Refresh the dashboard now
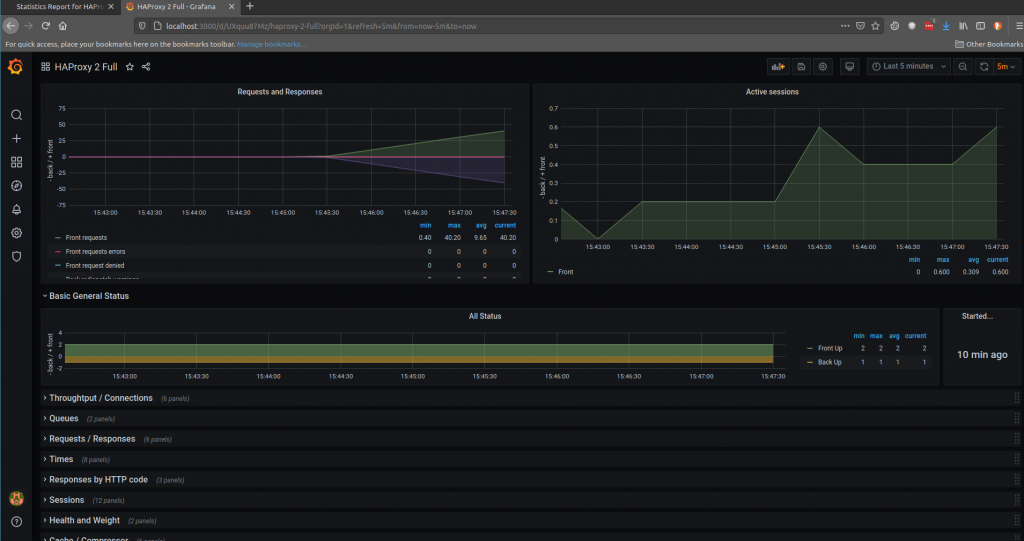The height and width of the screenshot is (541, 1024). click(984, 67)
